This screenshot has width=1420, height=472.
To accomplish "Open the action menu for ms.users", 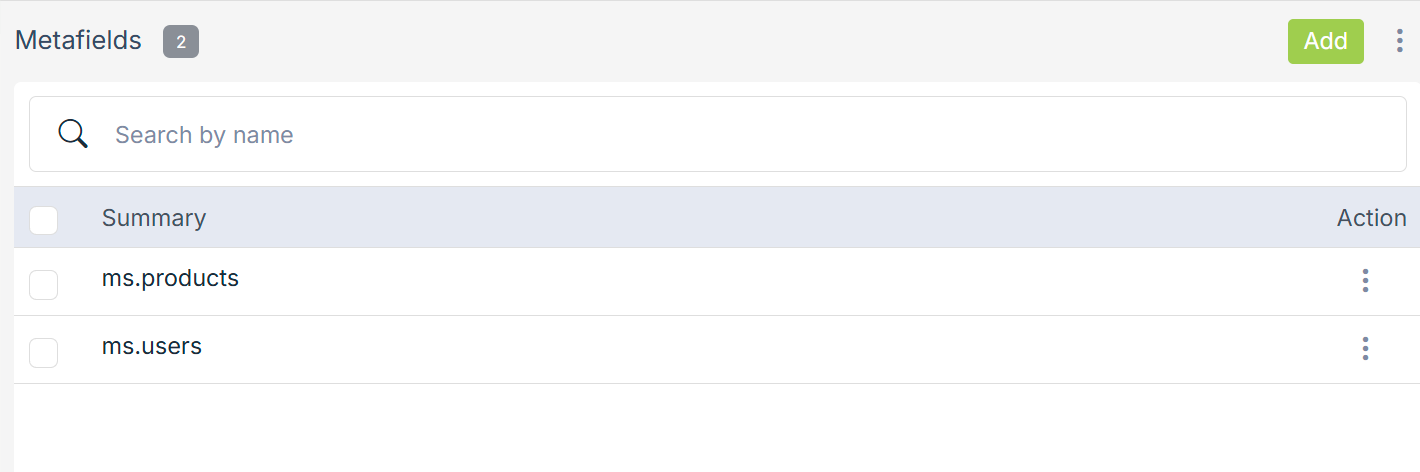I will pos(1365,349).
